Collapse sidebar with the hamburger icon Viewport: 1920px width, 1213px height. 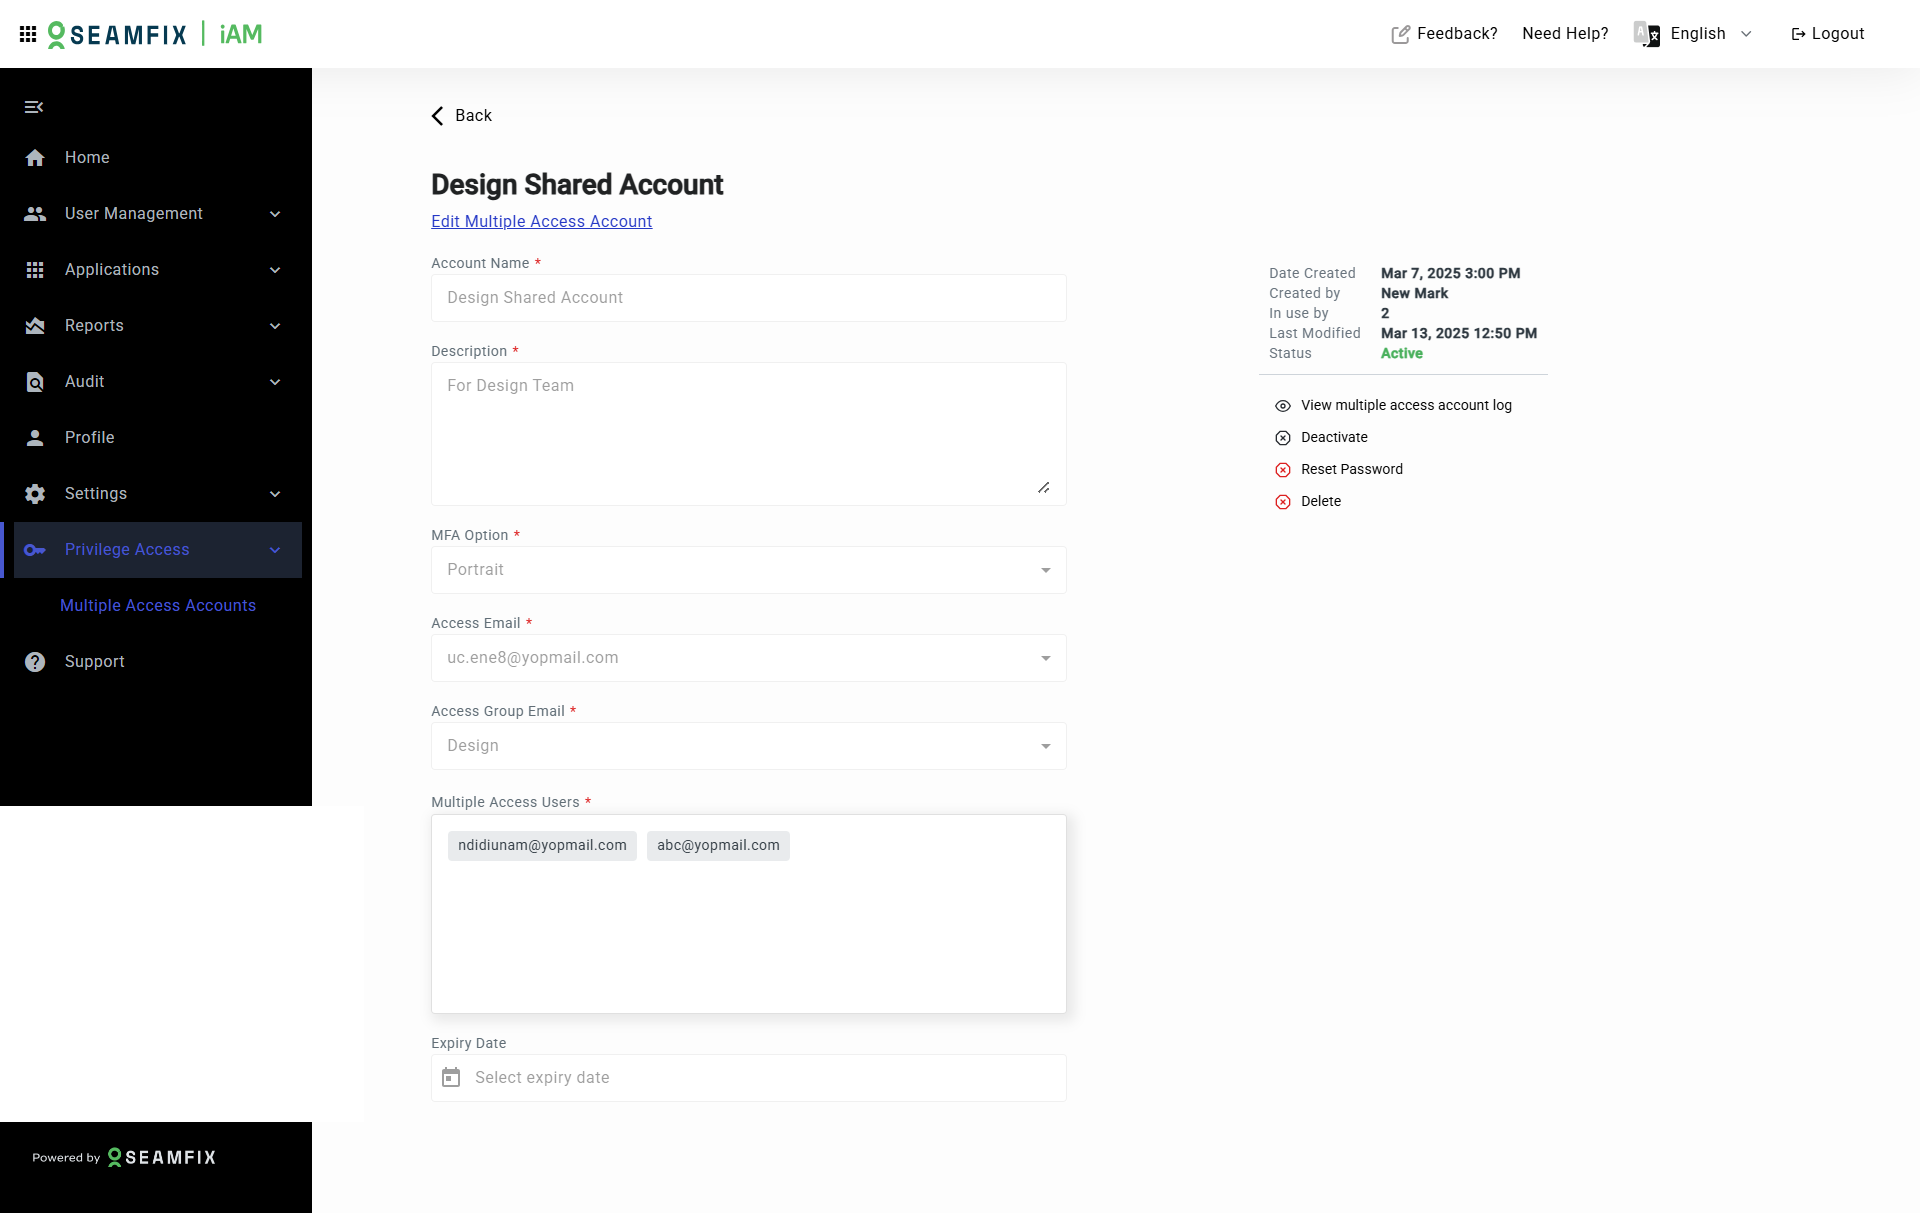coord(34,107)
